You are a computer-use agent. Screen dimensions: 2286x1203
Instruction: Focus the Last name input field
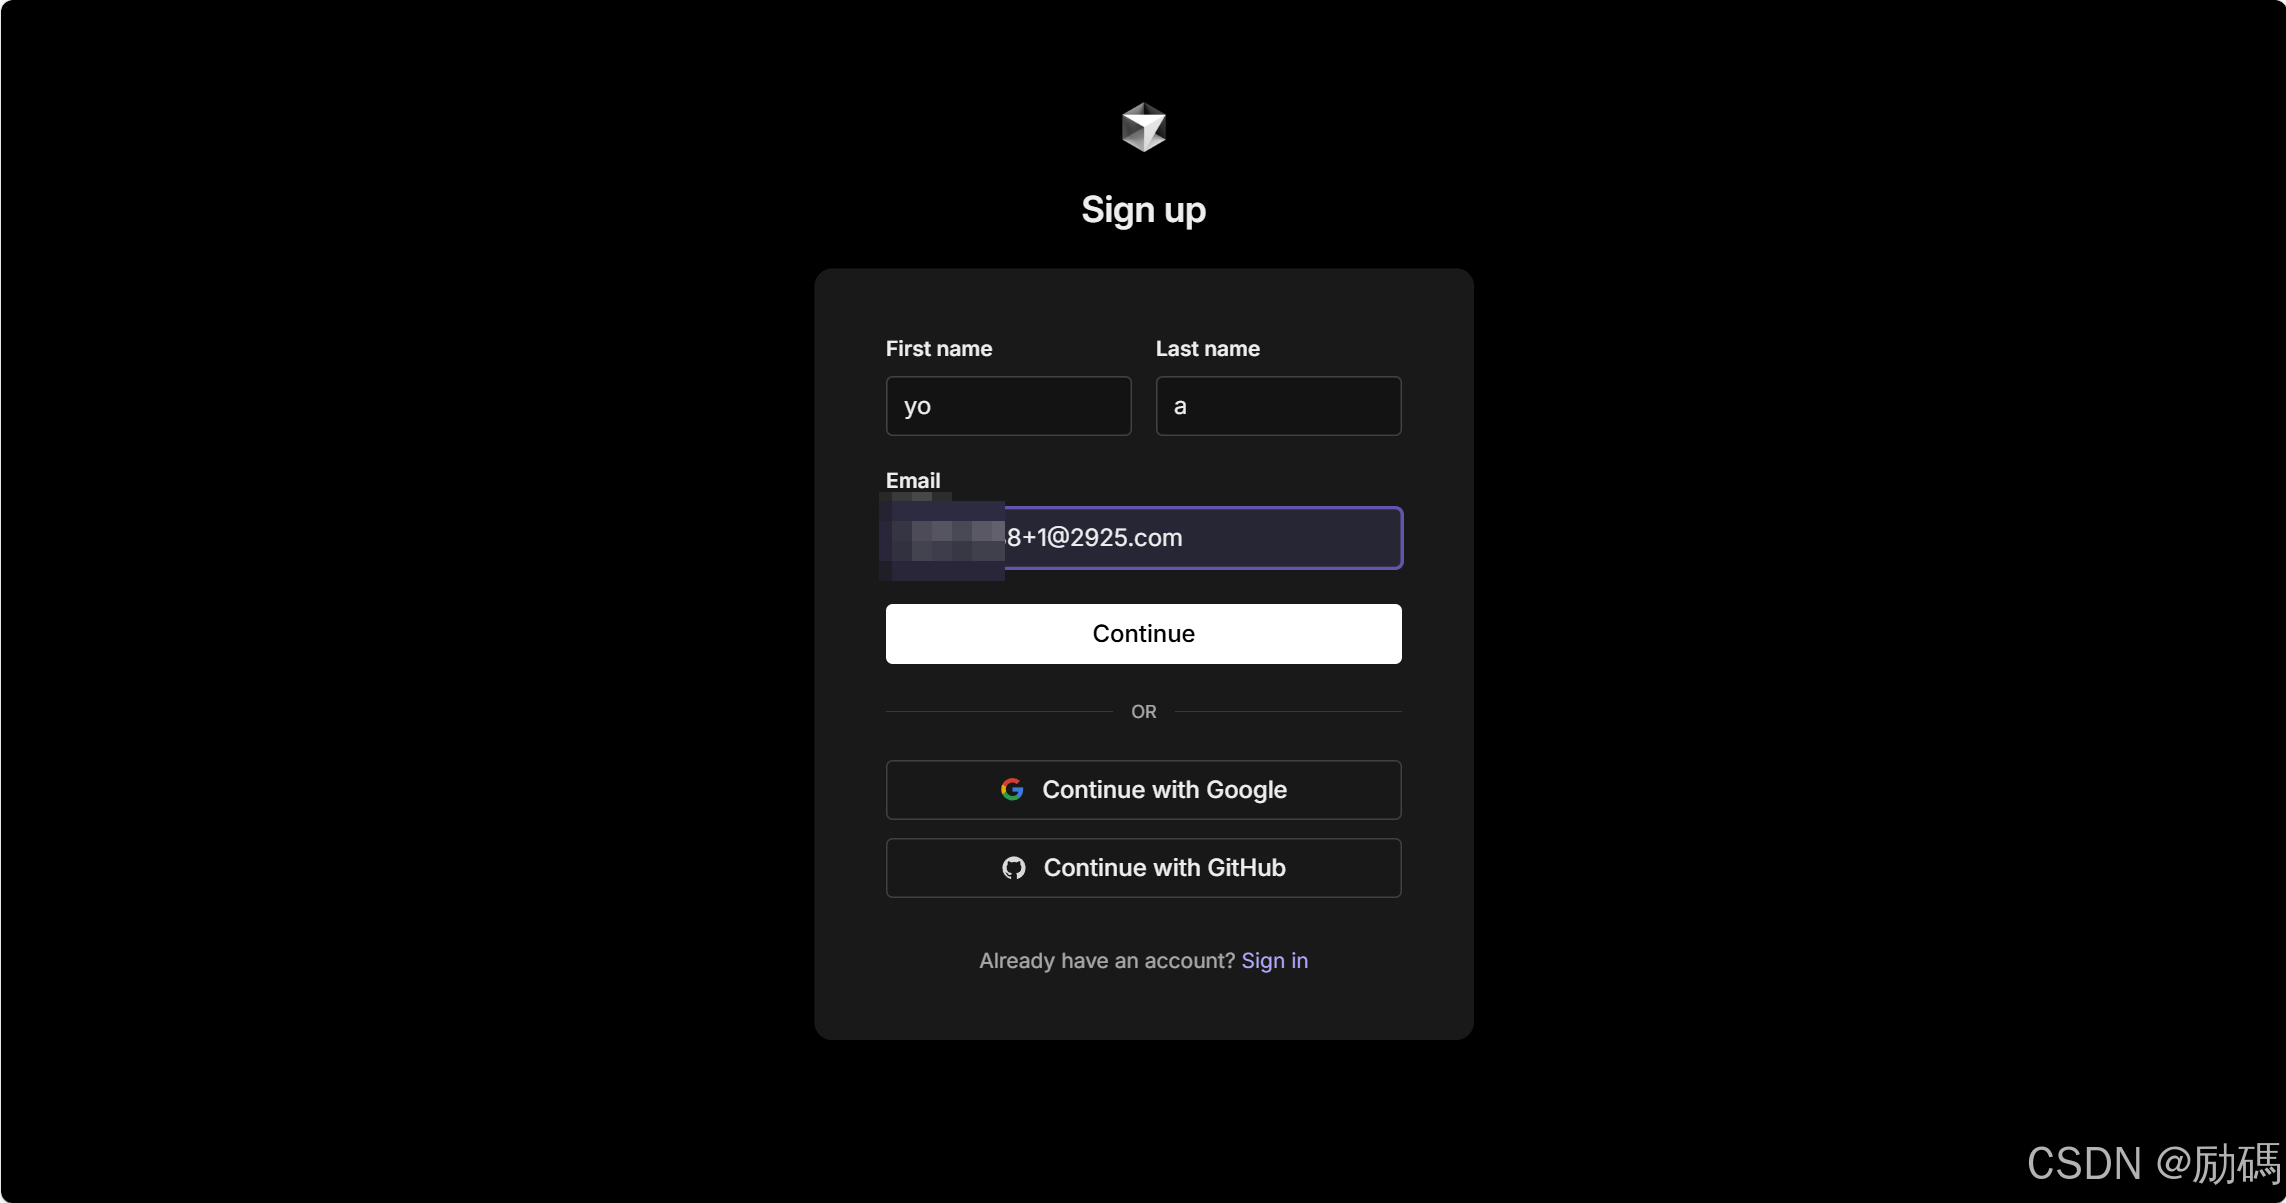(1278, 406)
